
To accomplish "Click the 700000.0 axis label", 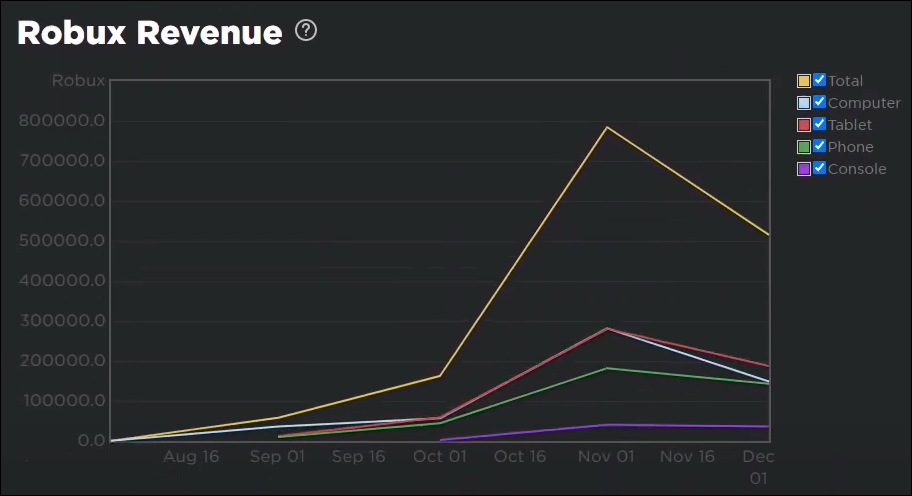I will (x=62, y=160).
